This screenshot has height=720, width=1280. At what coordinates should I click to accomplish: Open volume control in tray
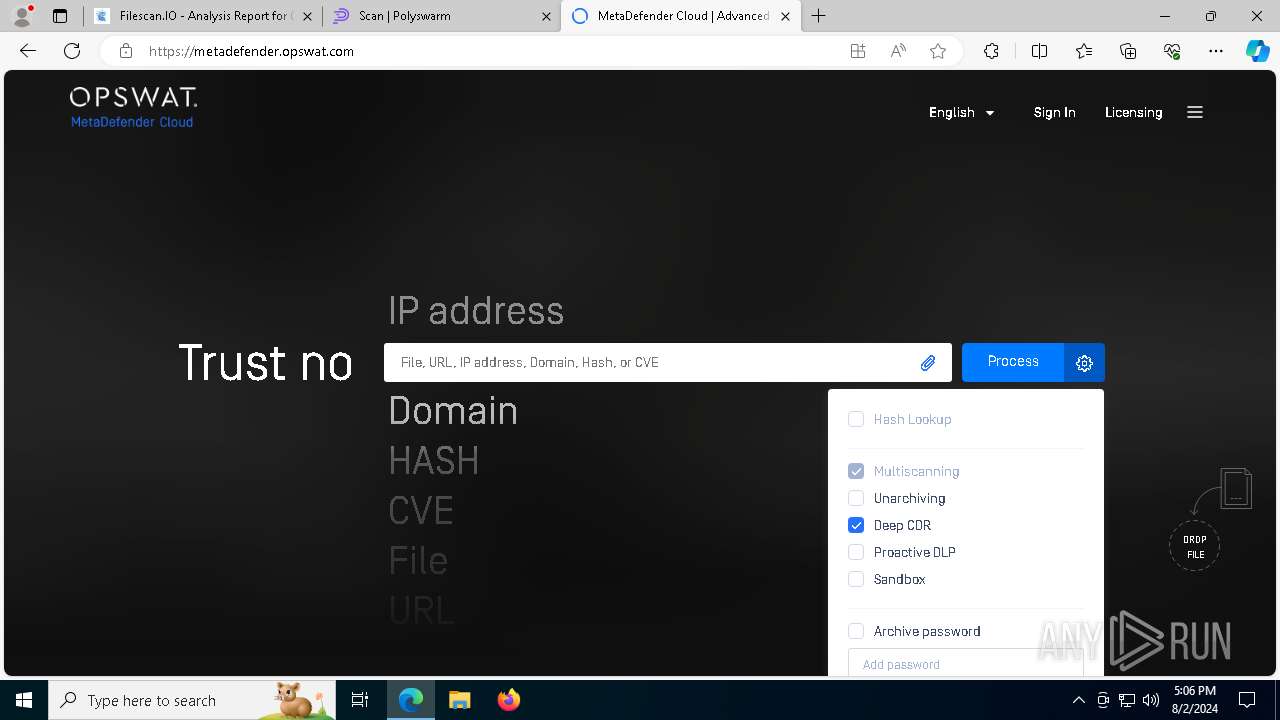click(1151, 700)
